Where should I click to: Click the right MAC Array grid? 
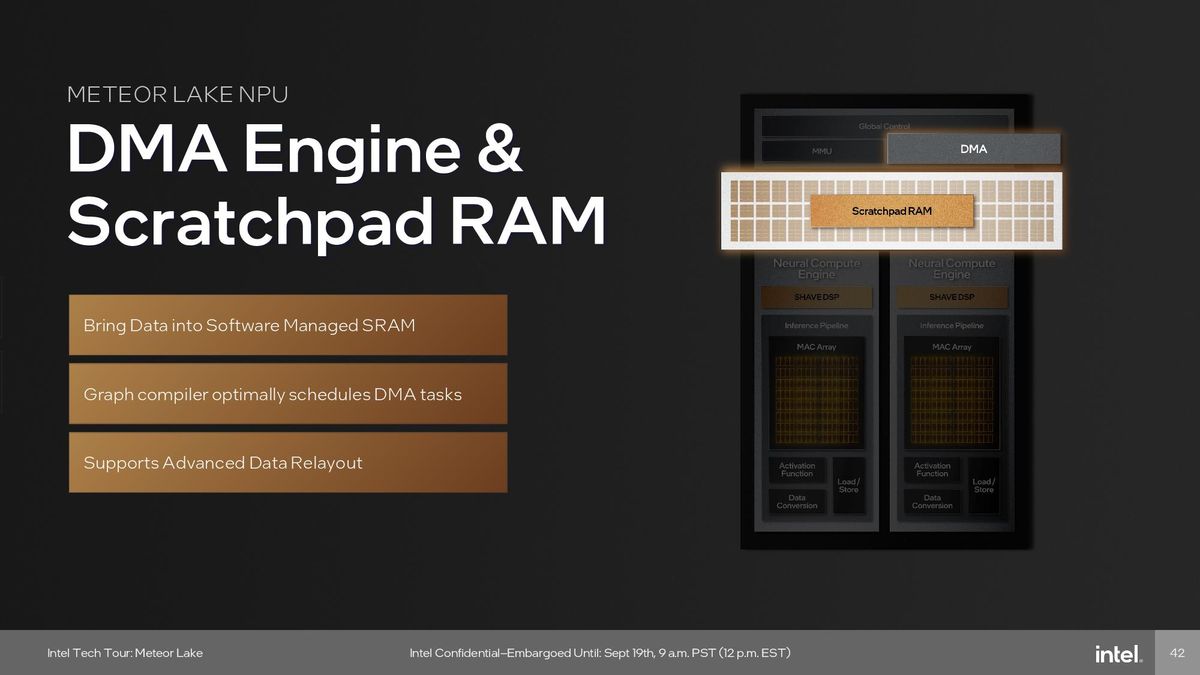[951, 399]
